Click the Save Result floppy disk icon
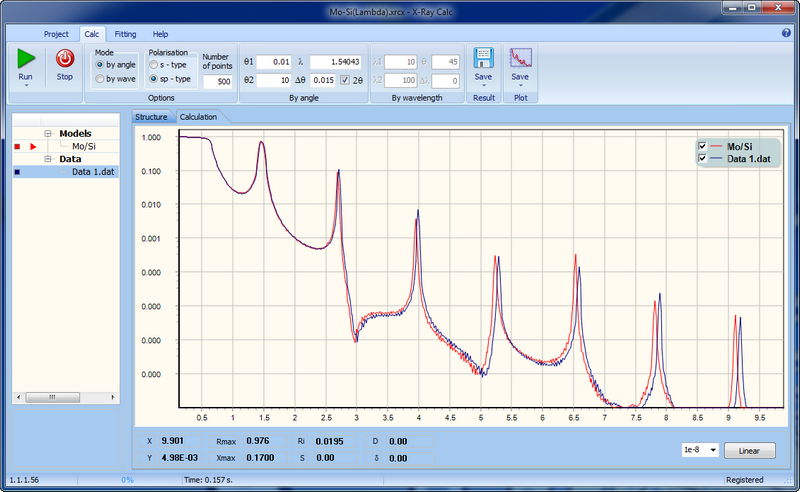Image resolution: width=800 pixels, height=492 pixels. pyautogui.click(x=483, y=58)
